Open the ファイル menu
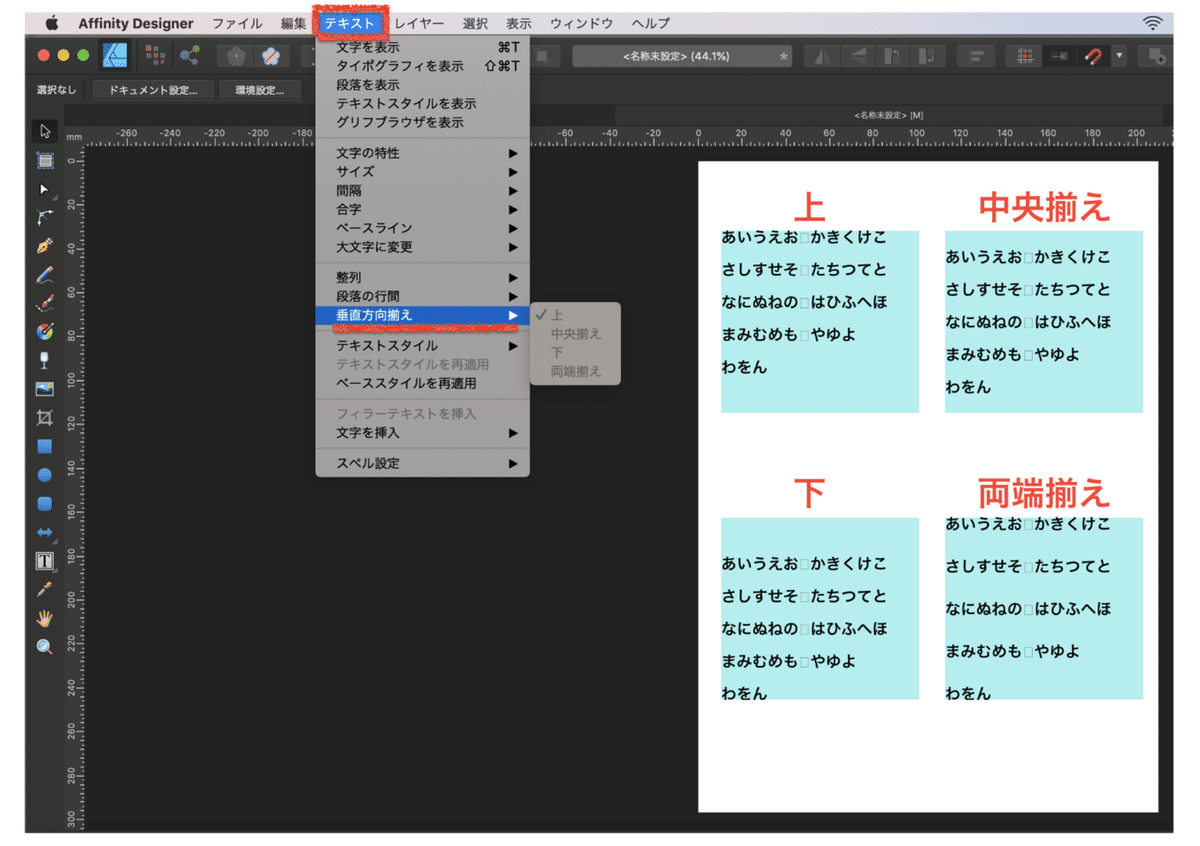The height and width of the screenshot is (846, 1200). click(x=237, y=23)
